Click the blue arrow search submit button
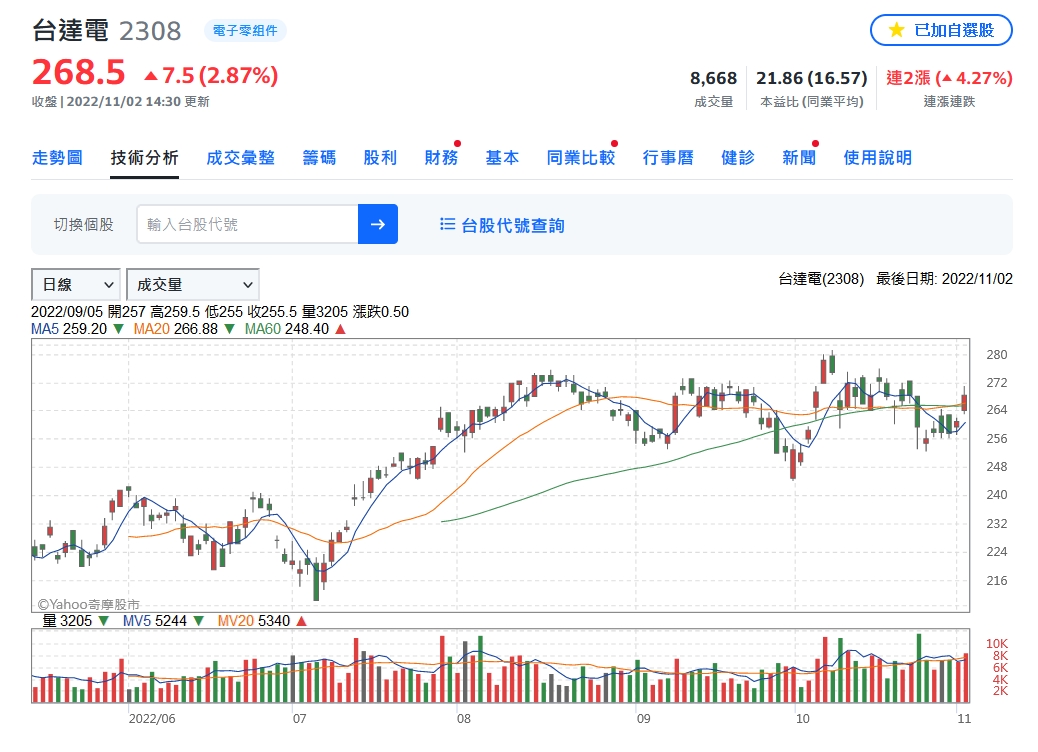 pyautogui.click(x=377, y=224)
